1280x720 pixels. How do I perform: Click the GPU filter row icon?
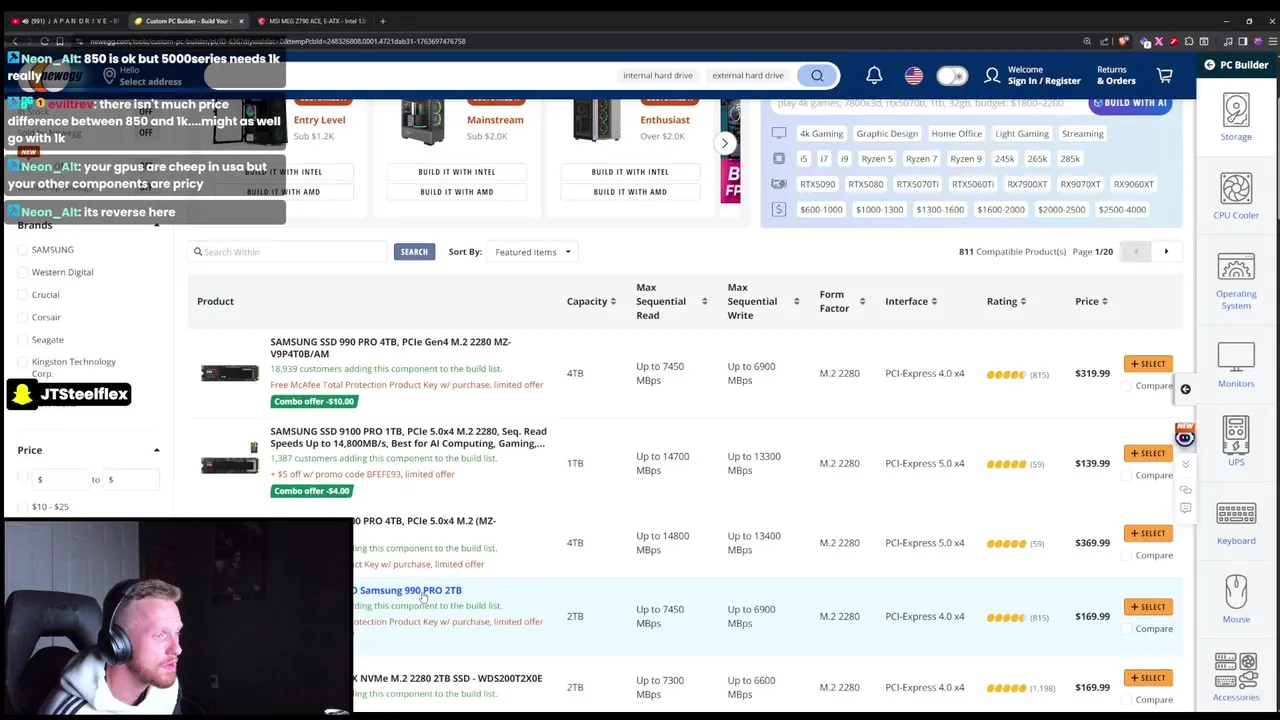pyautogui.click(x=779, y=184)
